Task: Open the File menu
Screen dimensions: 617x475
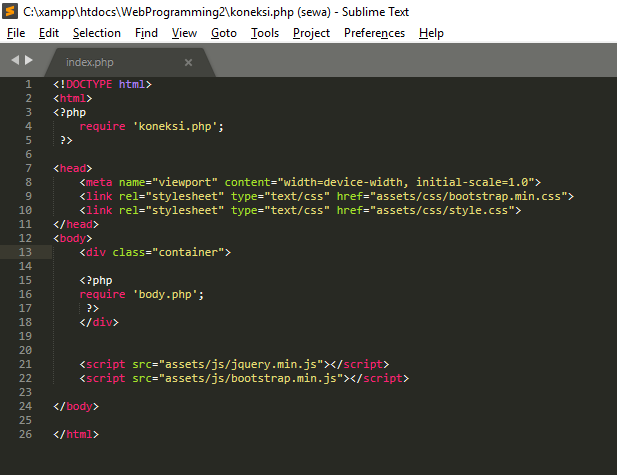Action: click(x=16, y=33)
